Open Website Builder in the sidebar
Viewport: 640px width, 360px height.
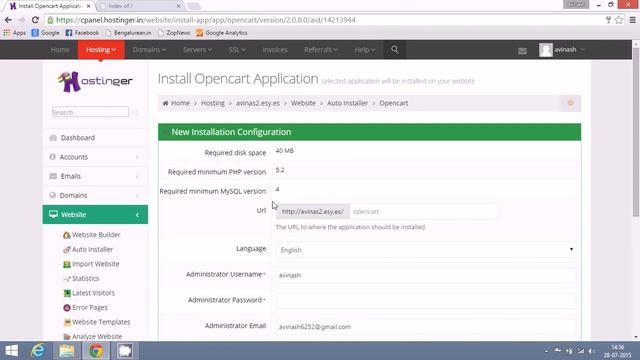click(x=92, y=235)
